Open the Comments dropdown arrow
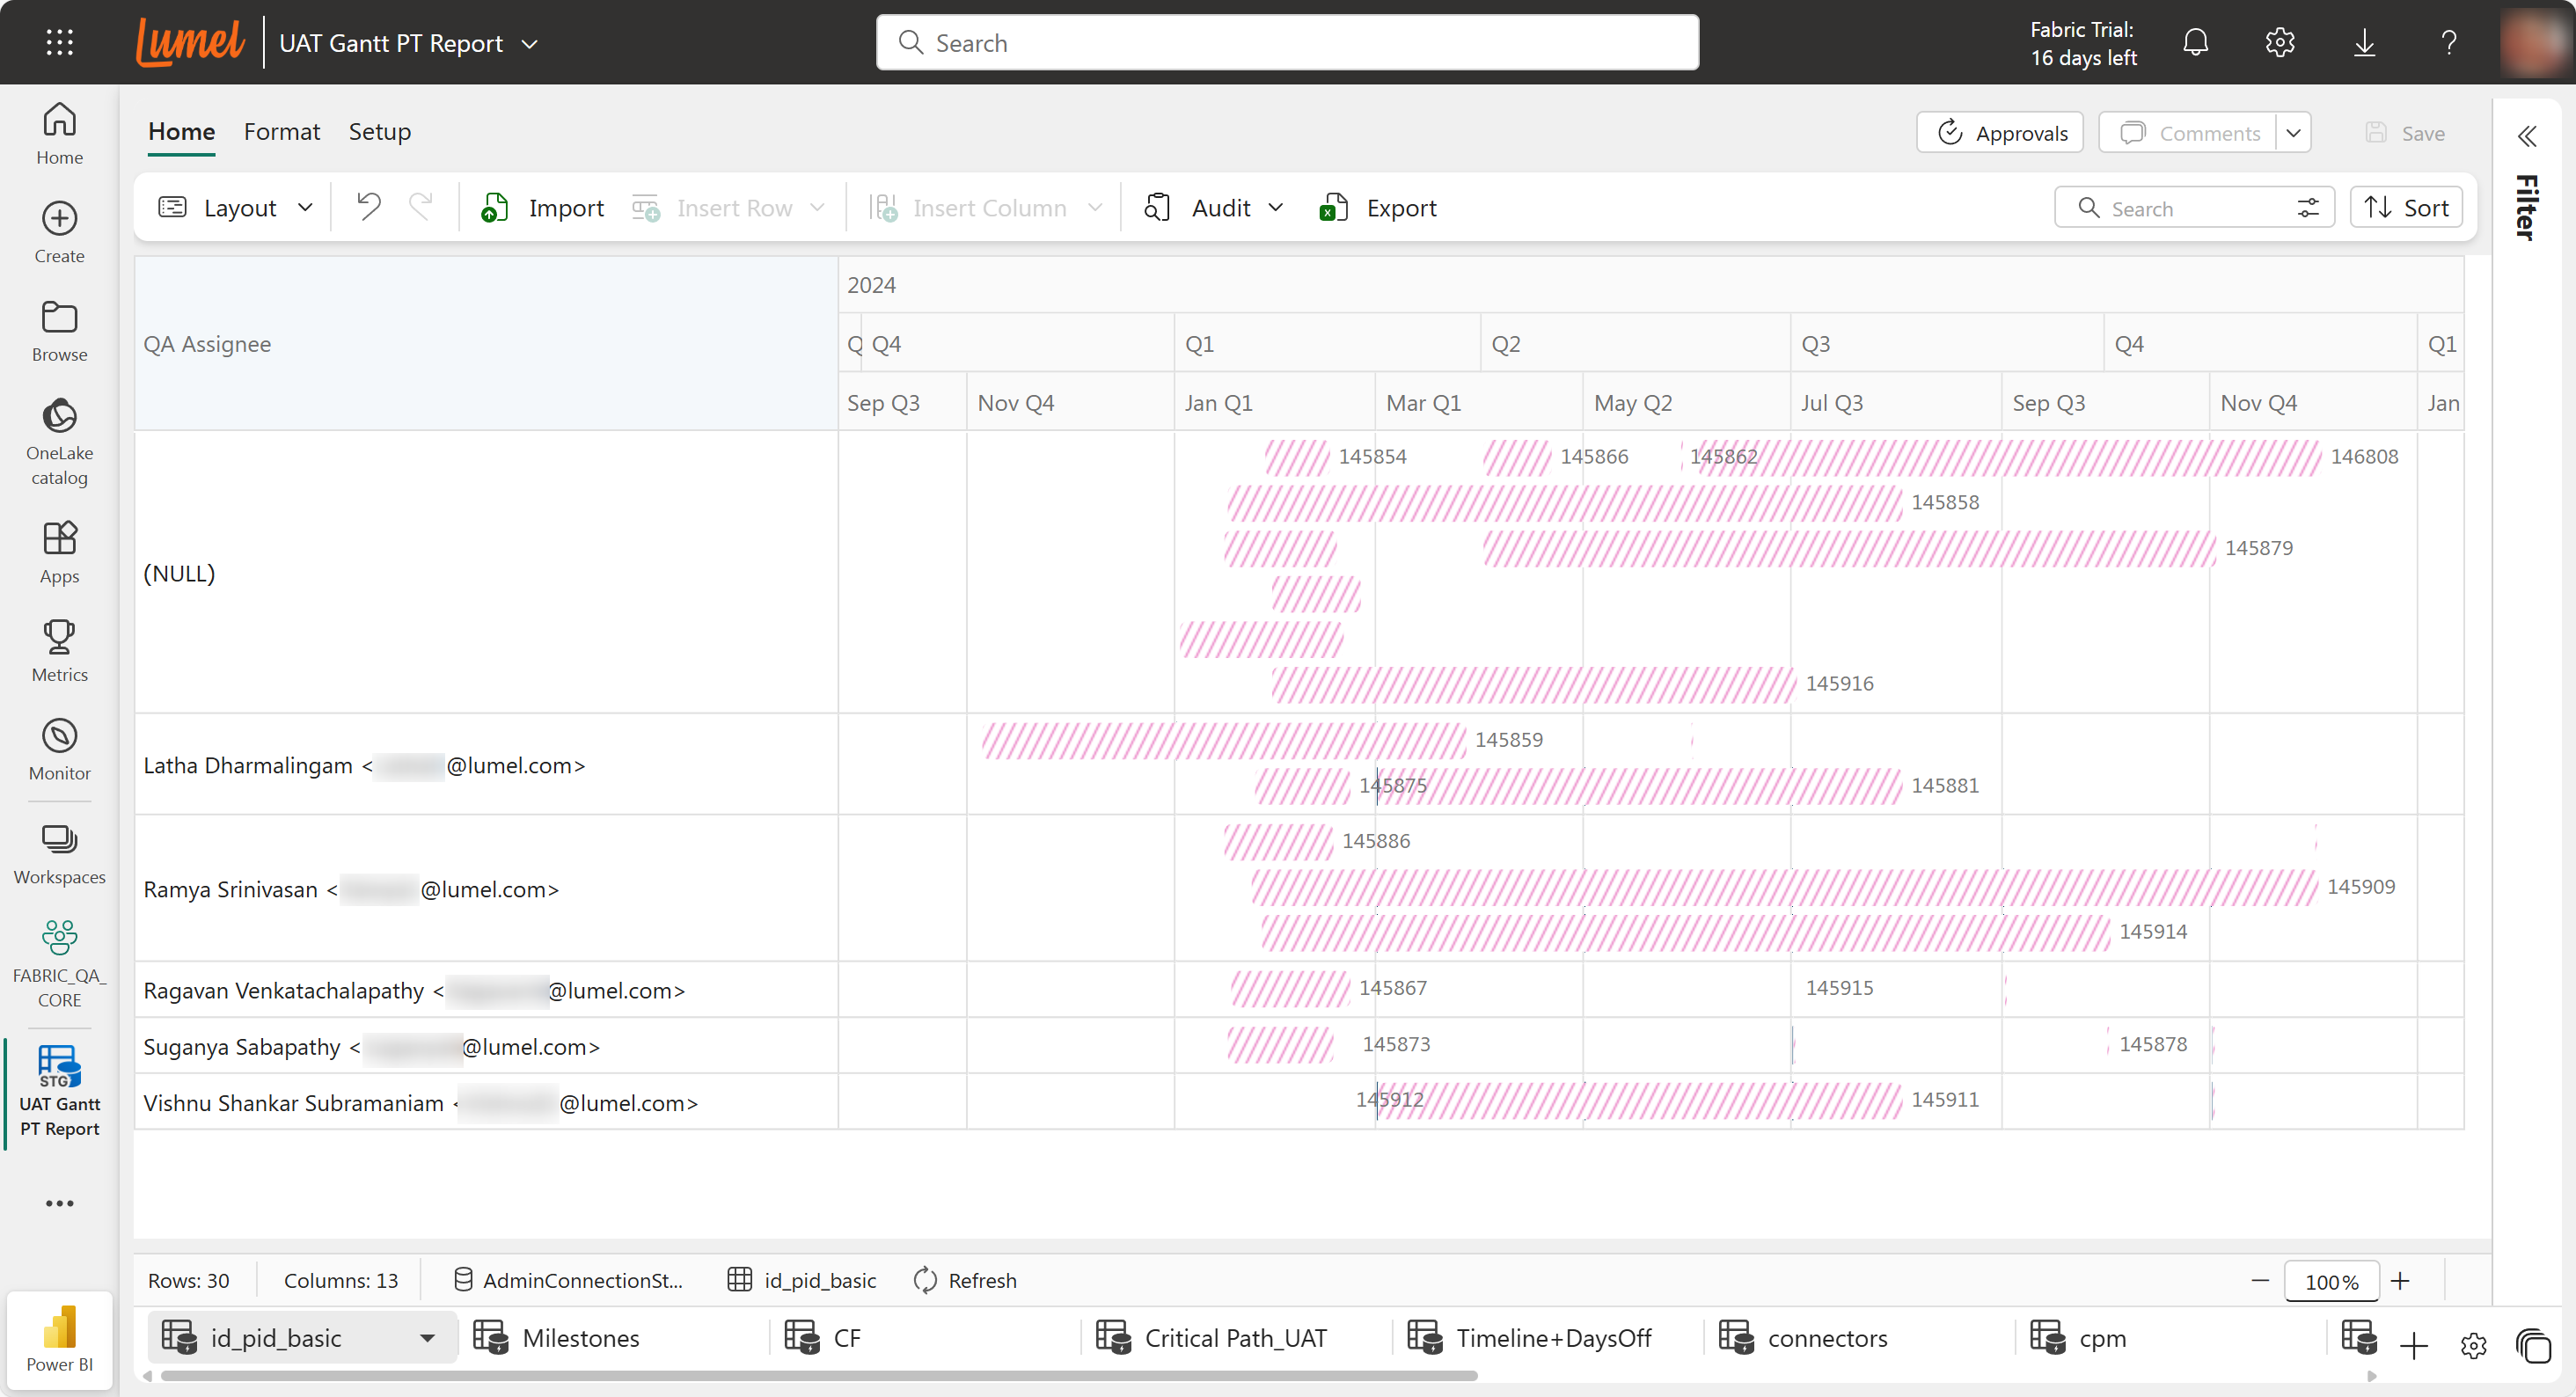This screenshot has height=1397, width=2576. click(2294, 133)
